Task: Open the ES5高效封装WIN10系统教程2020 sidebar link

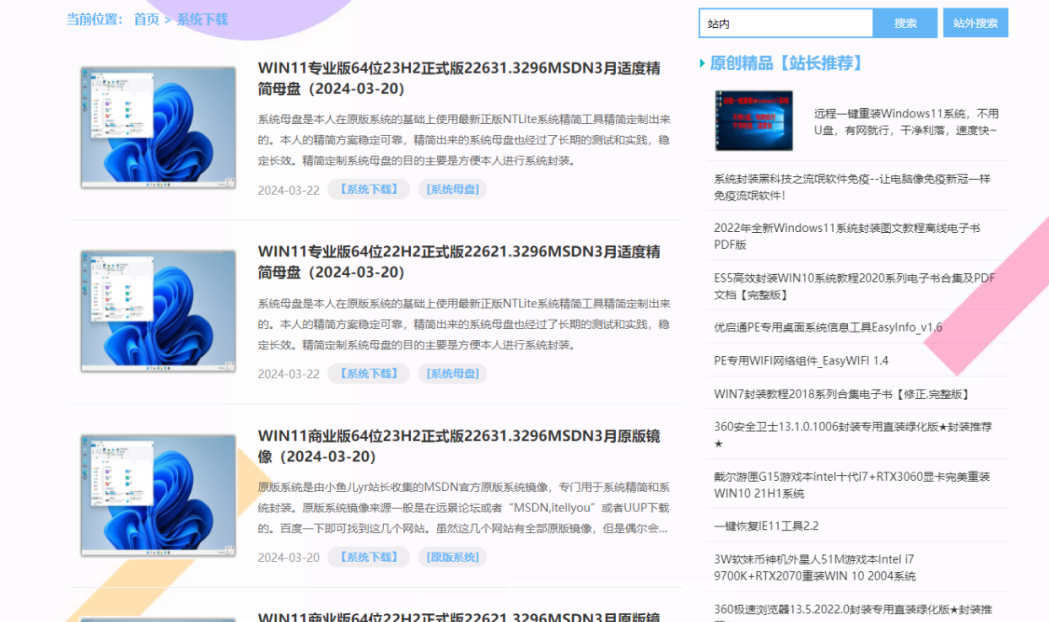Action: coord(854,286)
